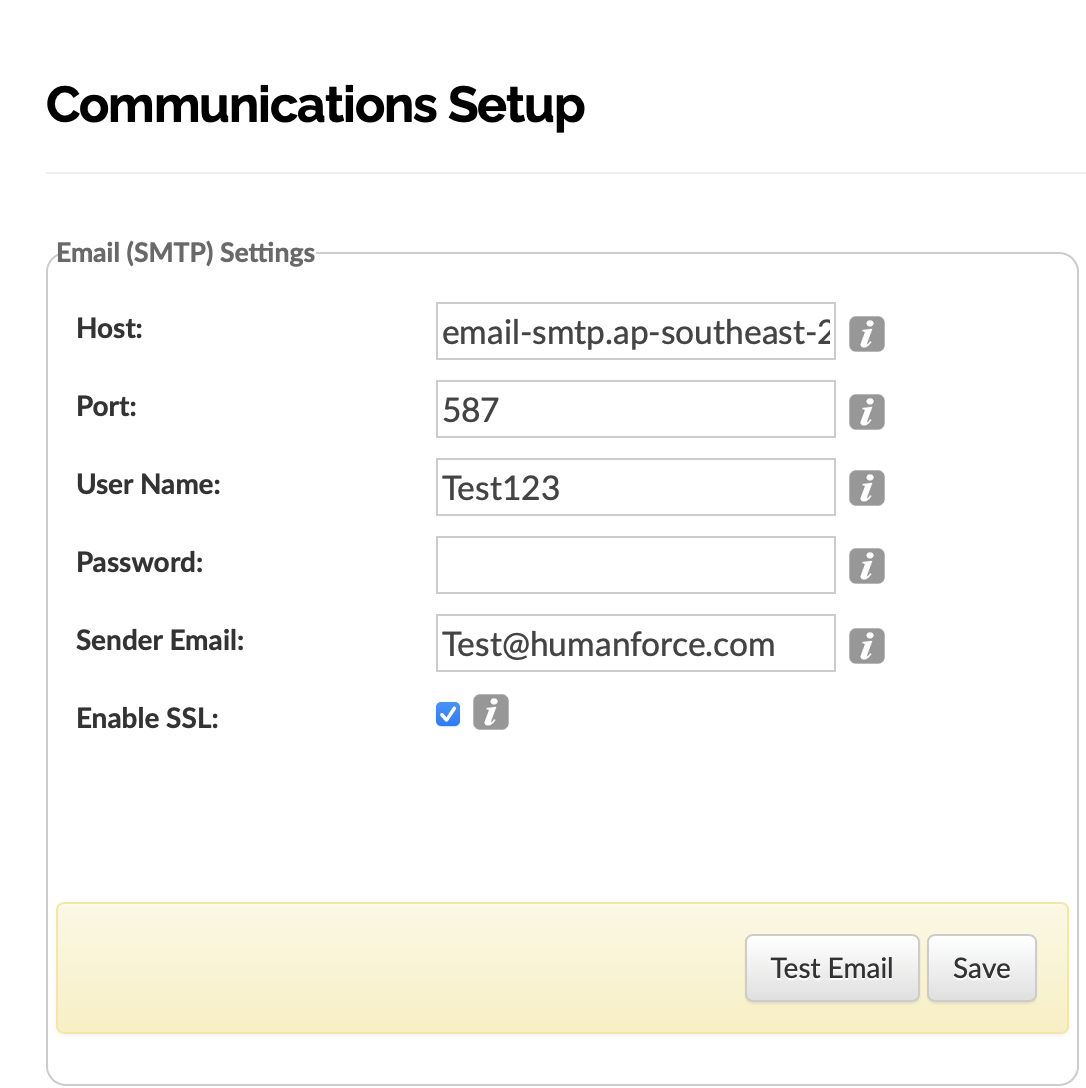Viewport: 1086px width, 1088px height.
Task: Open the info icon next to Port
Action: [x=867, y=412]
